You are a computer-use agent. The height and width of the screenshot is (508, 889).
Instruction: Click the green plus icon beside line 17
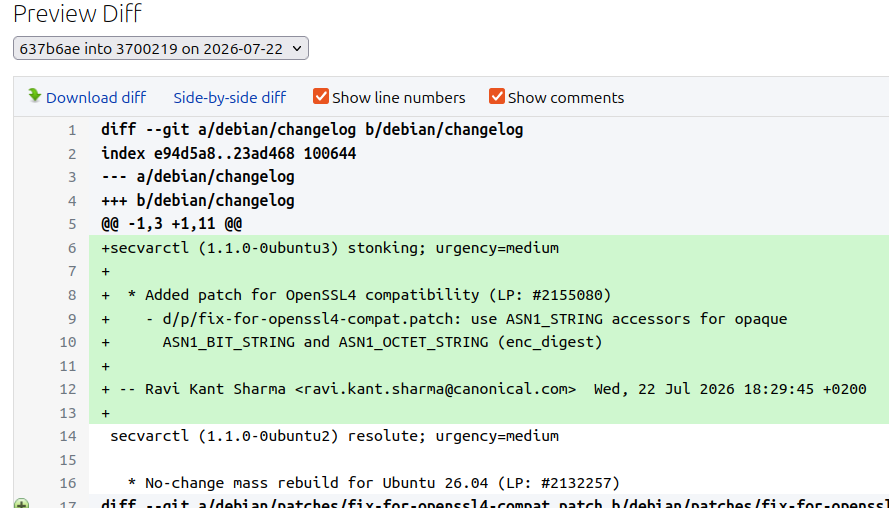click(x=22, y=503)
